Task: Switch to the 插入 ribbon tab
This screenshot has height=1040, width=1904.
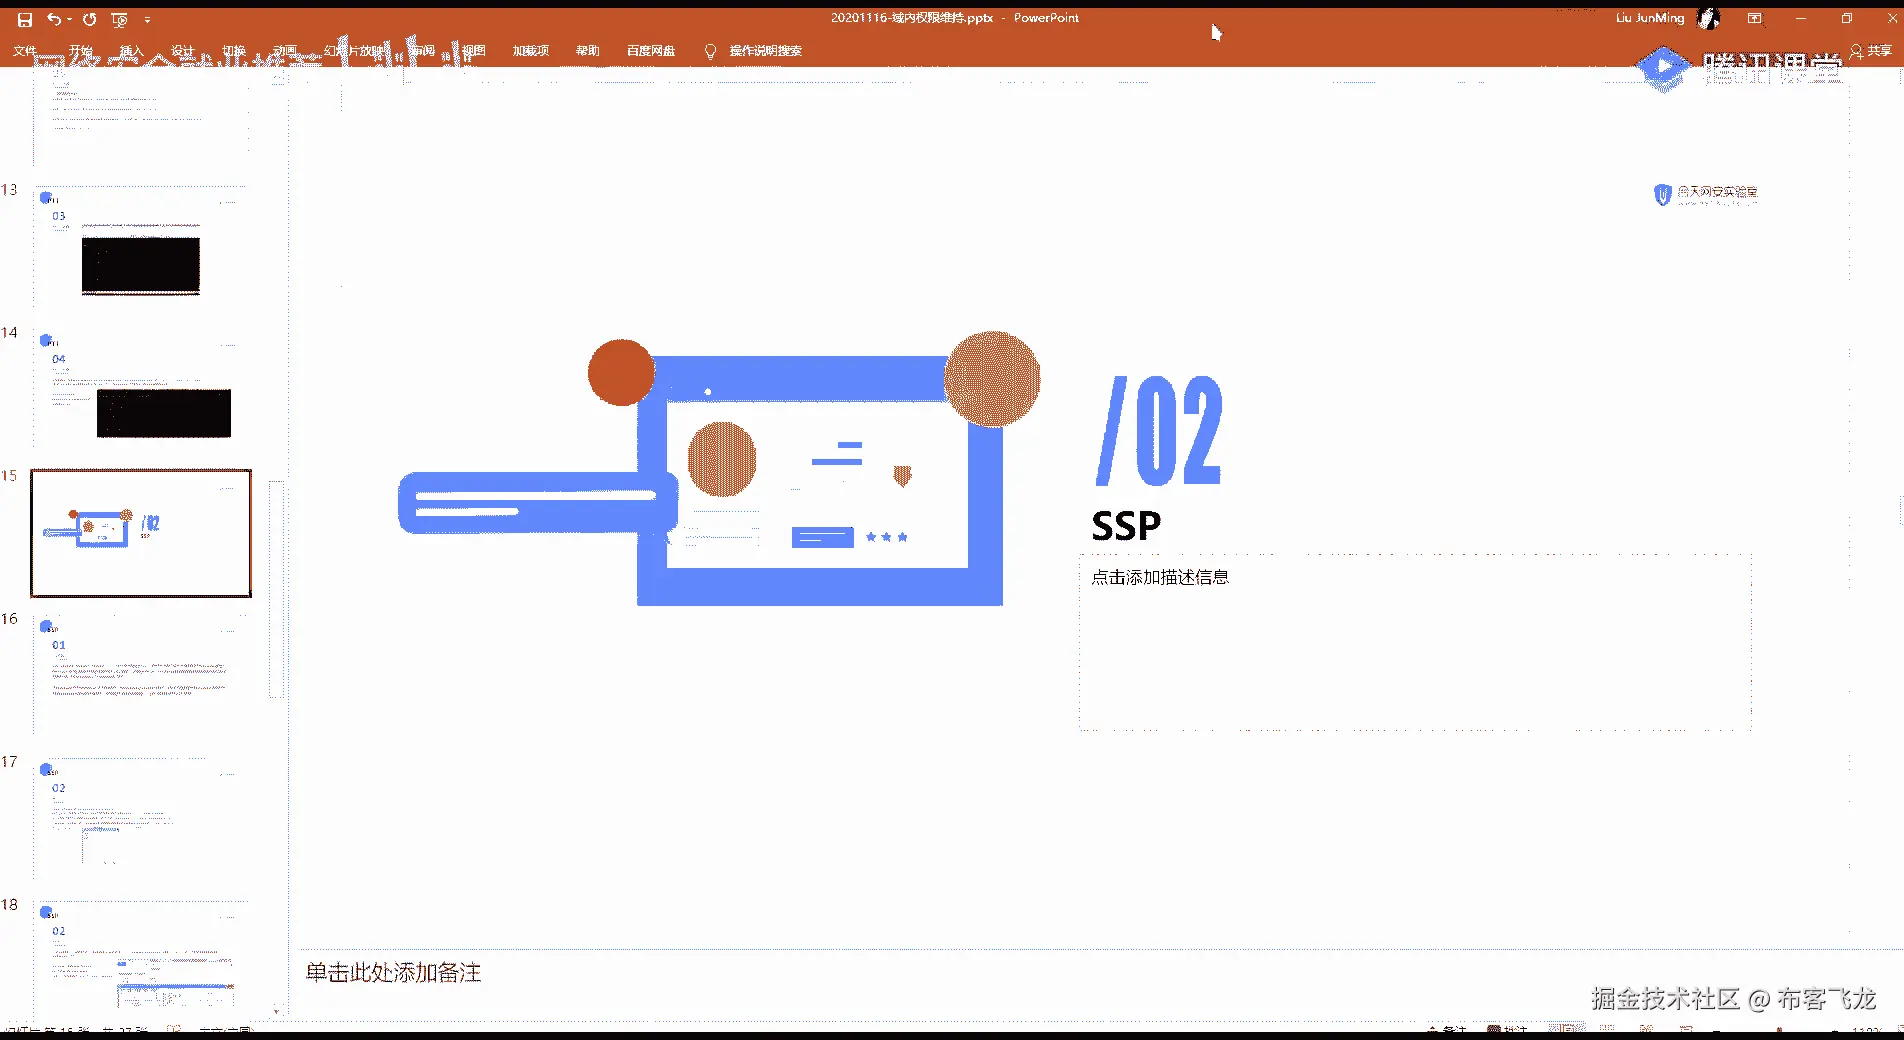Action: click(132, 50)
